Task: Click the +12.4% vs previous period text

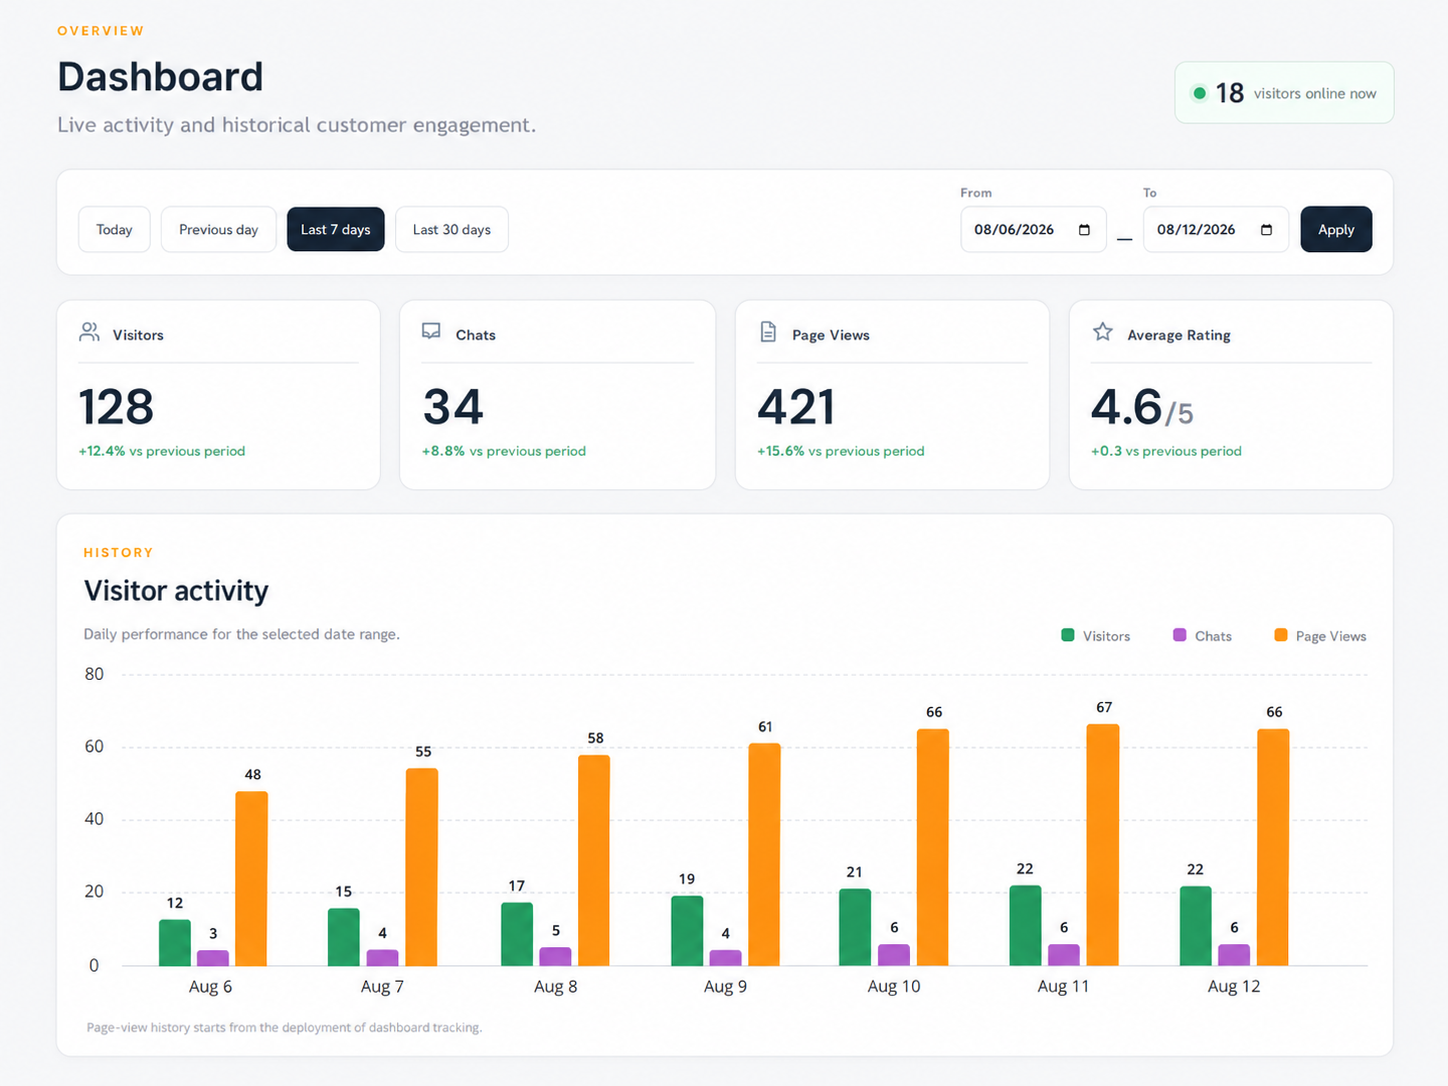Action: 162,451
